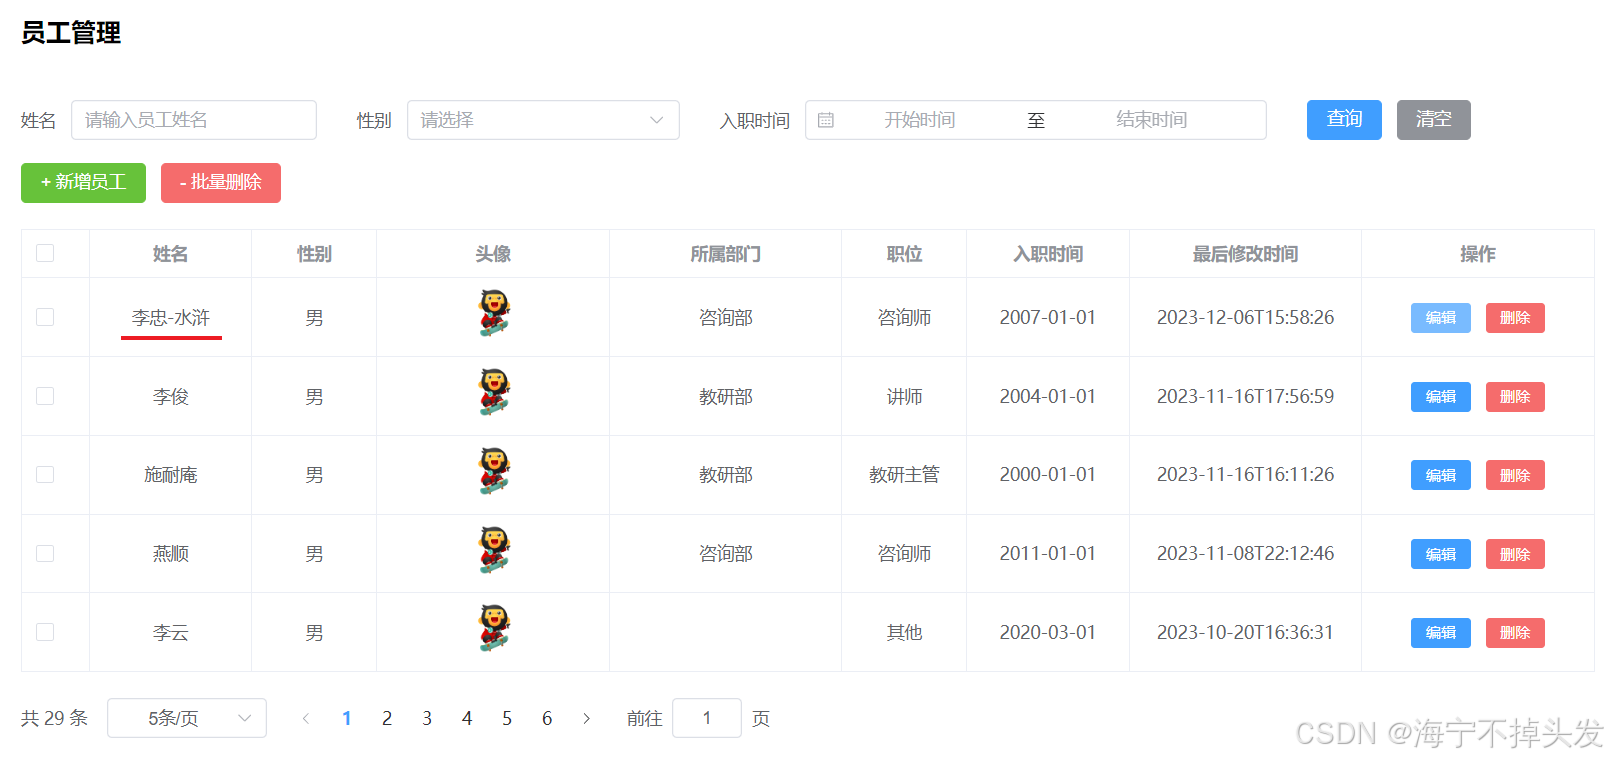Click the 最后修改时间 column header

pos(1245,254)
